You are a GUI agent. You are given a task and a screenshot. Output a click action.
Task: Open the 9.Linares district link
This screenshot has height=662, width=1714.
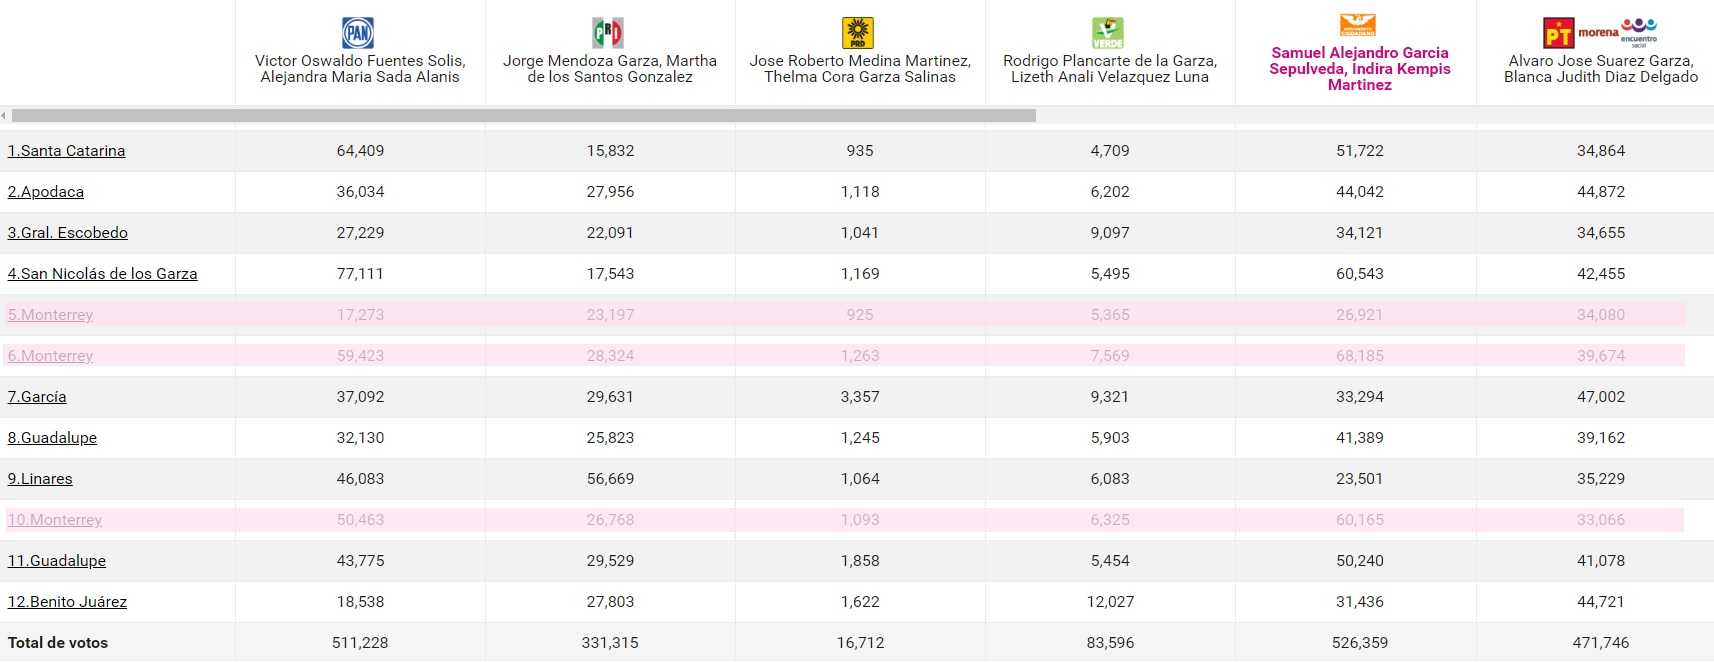click(40, 479)
